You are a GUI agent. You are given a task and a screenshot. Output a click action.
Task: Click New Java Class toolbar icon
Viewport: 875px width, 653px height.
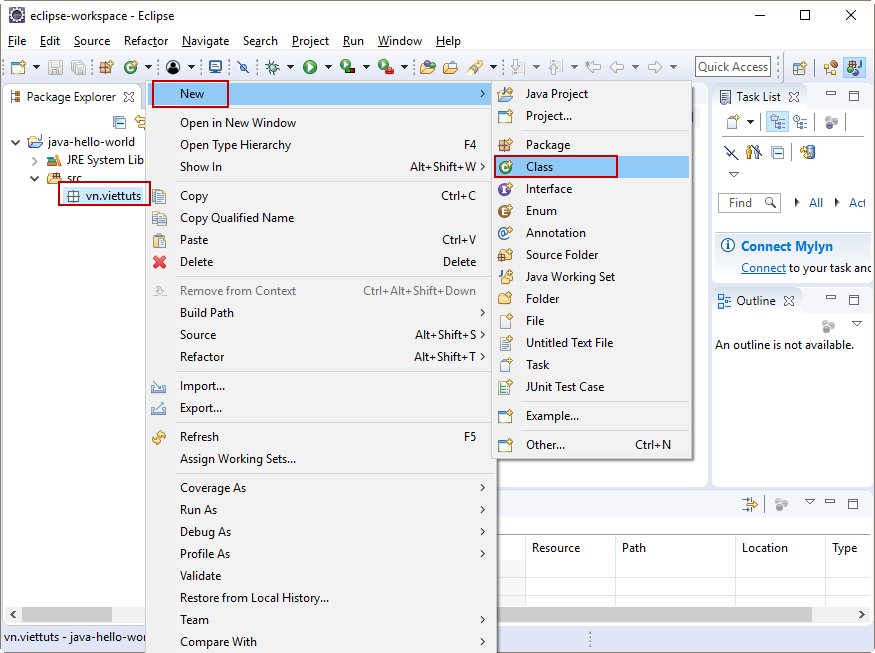point(131,68)
